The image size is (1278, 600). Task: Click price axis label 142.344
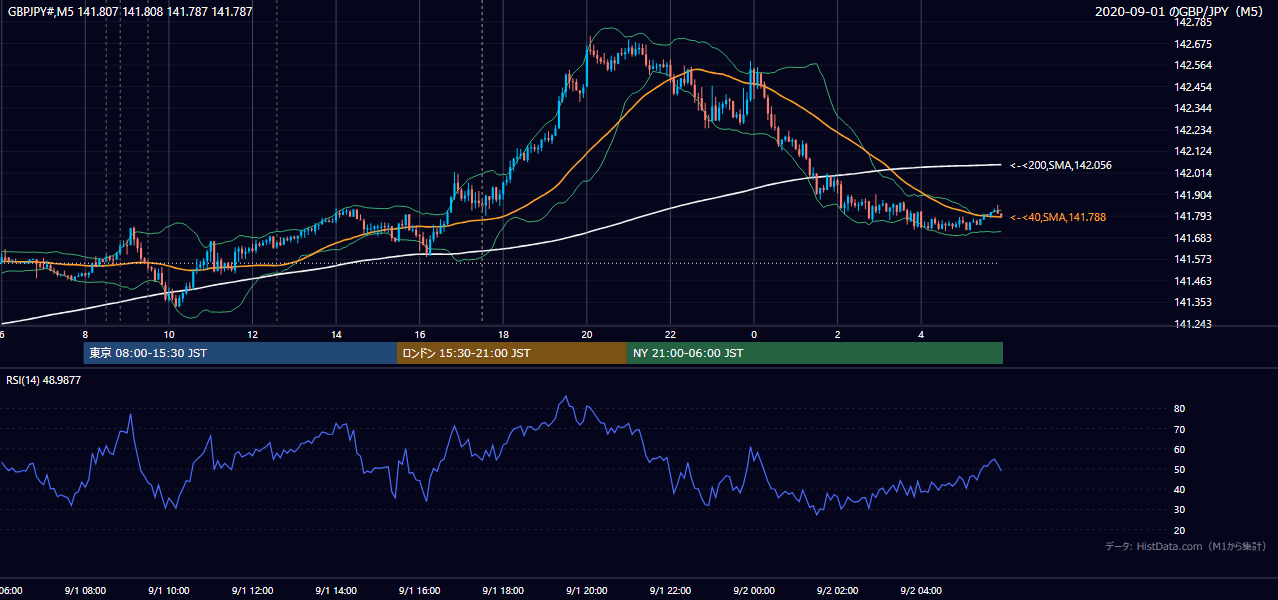pos(1193,108)
